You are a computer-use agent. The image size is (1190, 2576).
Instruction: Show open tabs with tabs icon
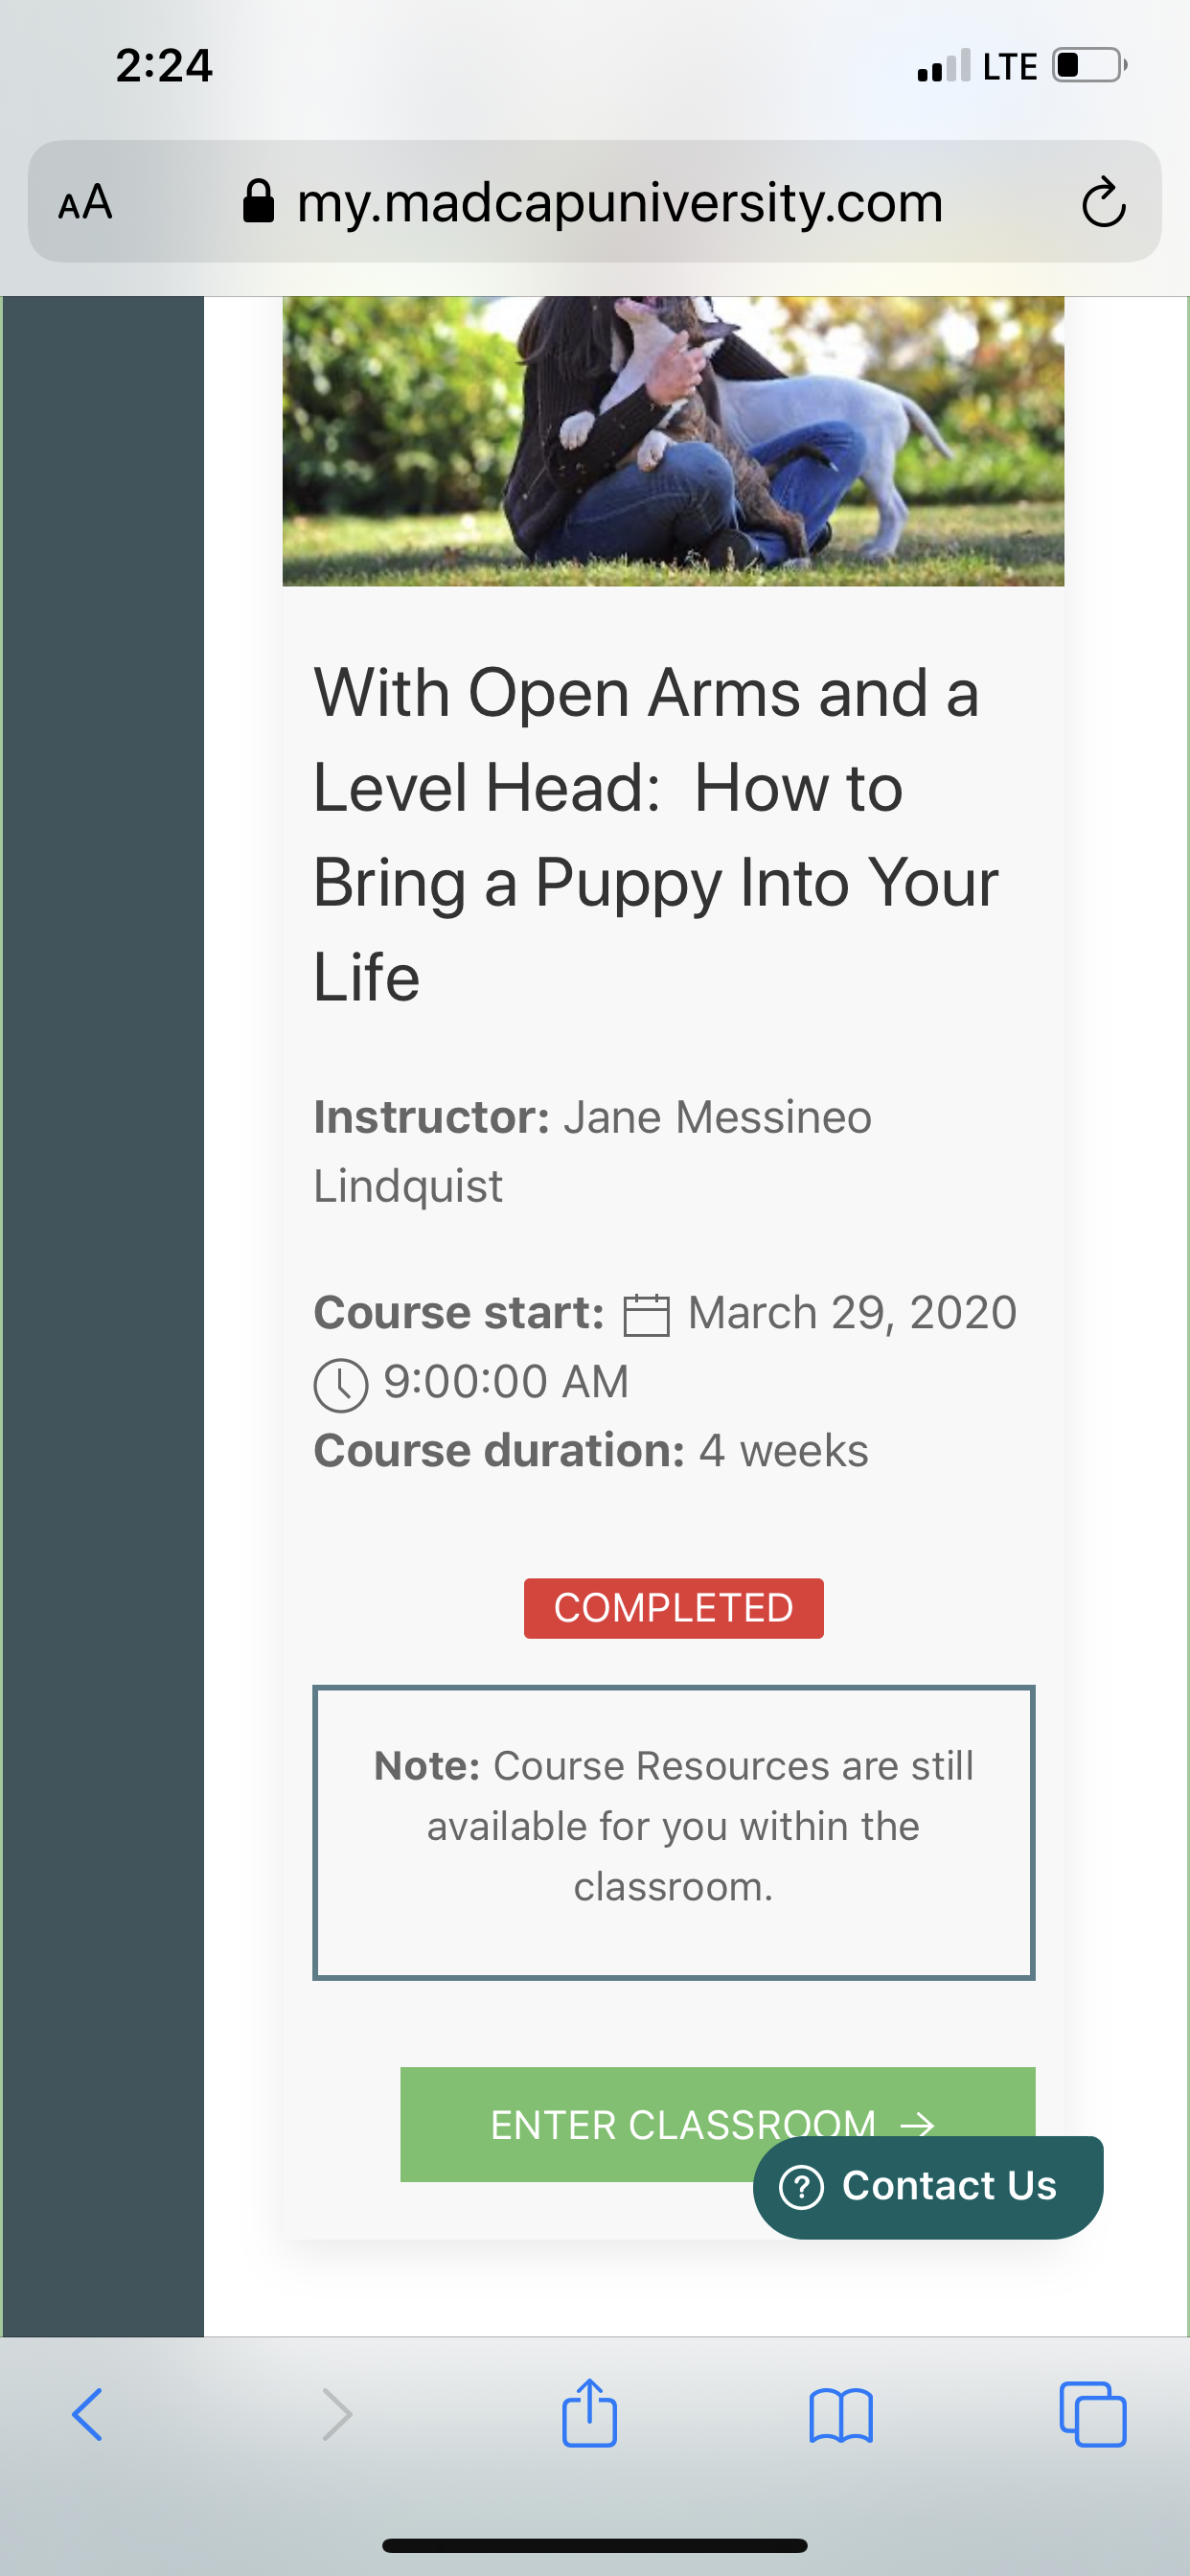click(x=1092, y=2415)
